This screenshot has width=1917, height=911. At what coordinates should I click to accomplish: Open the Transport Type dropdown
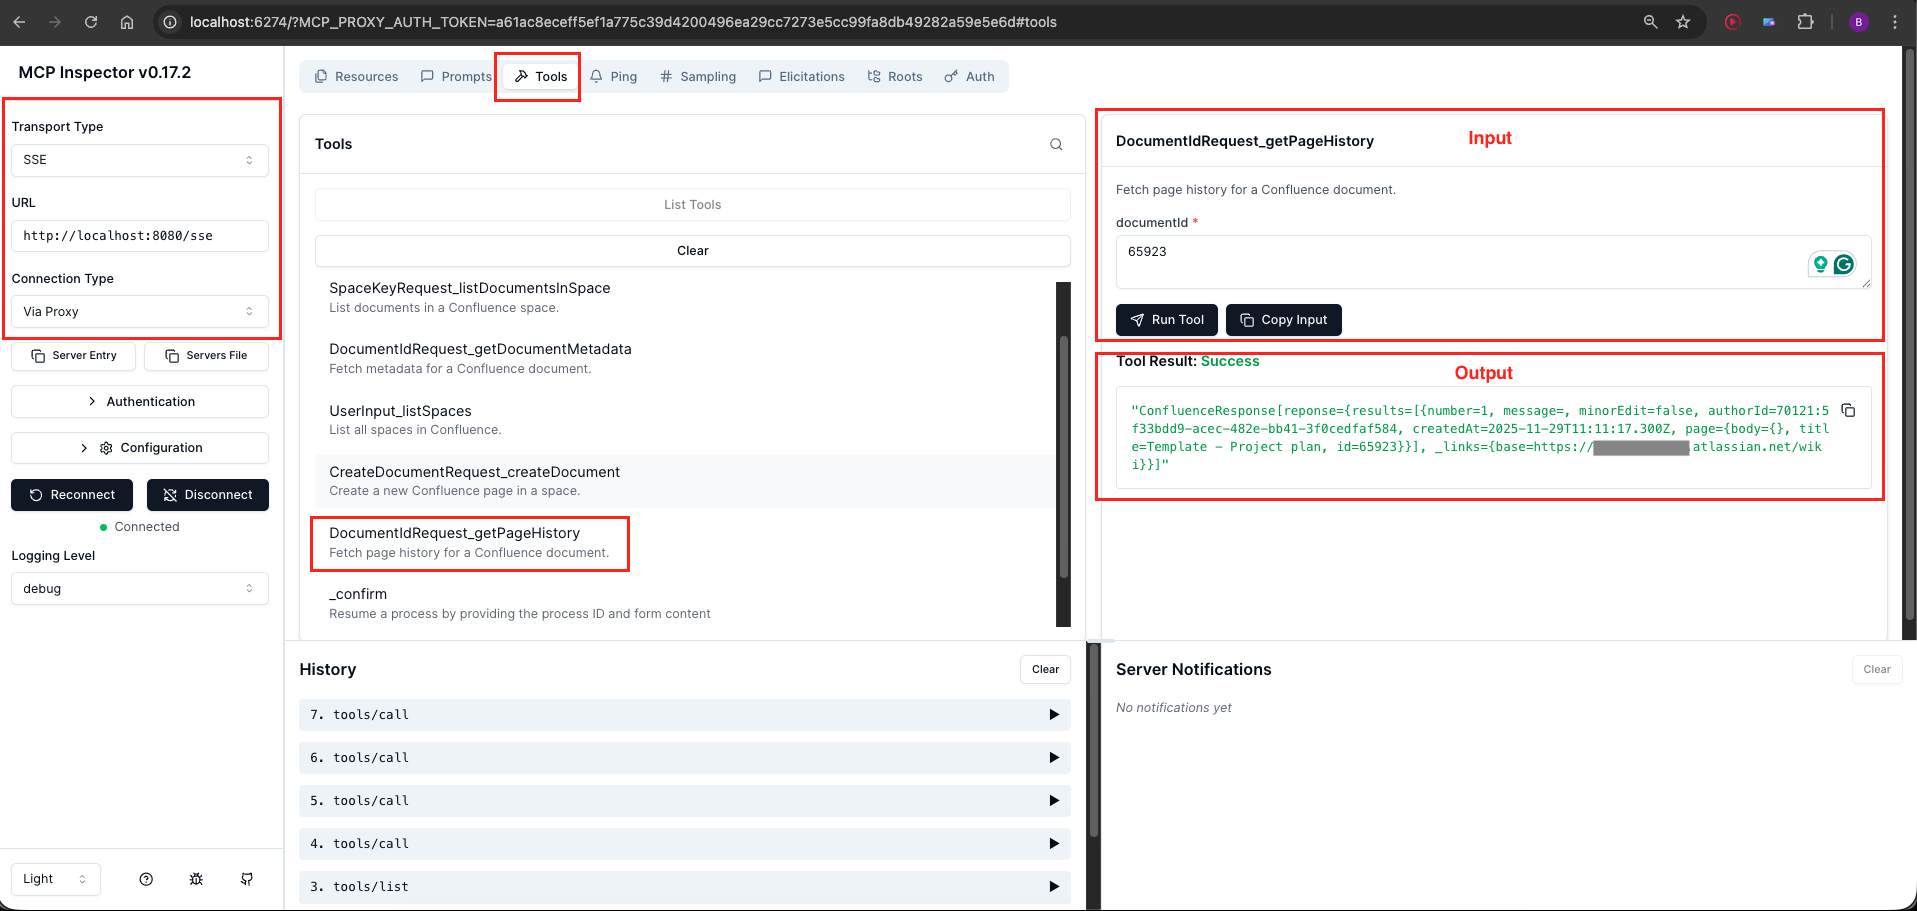tap(139, 160)
